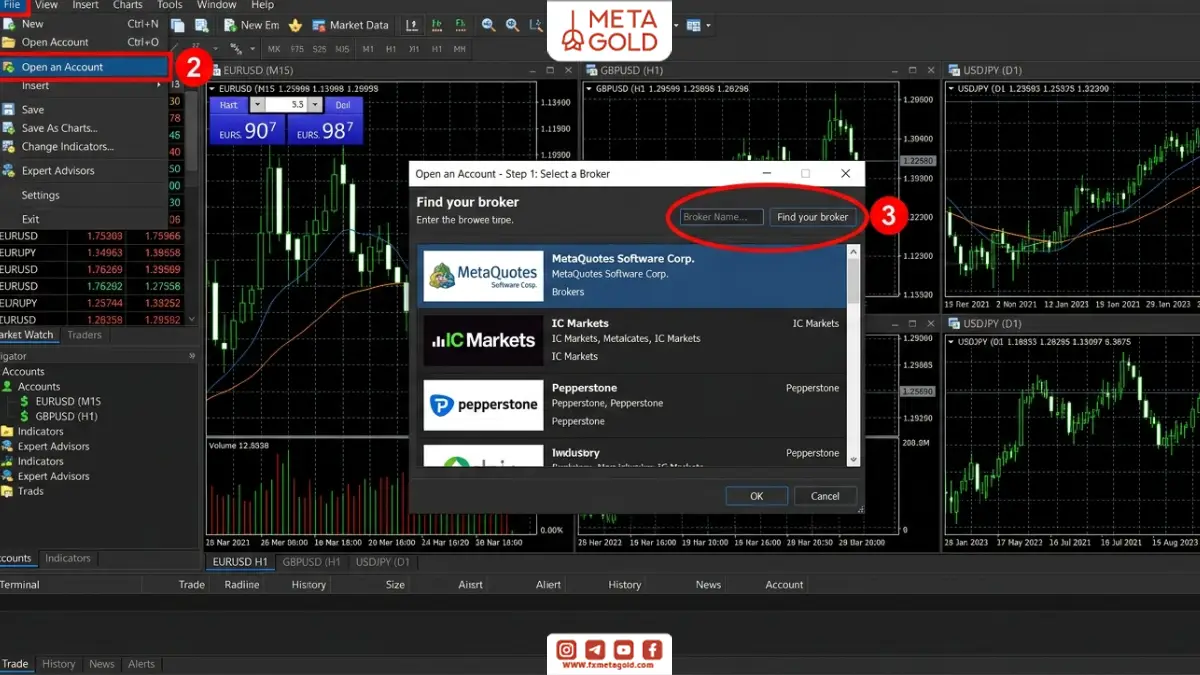1200x675 pixels.
Task: Open the YouTube icon in footer
Action: (623, 649)
